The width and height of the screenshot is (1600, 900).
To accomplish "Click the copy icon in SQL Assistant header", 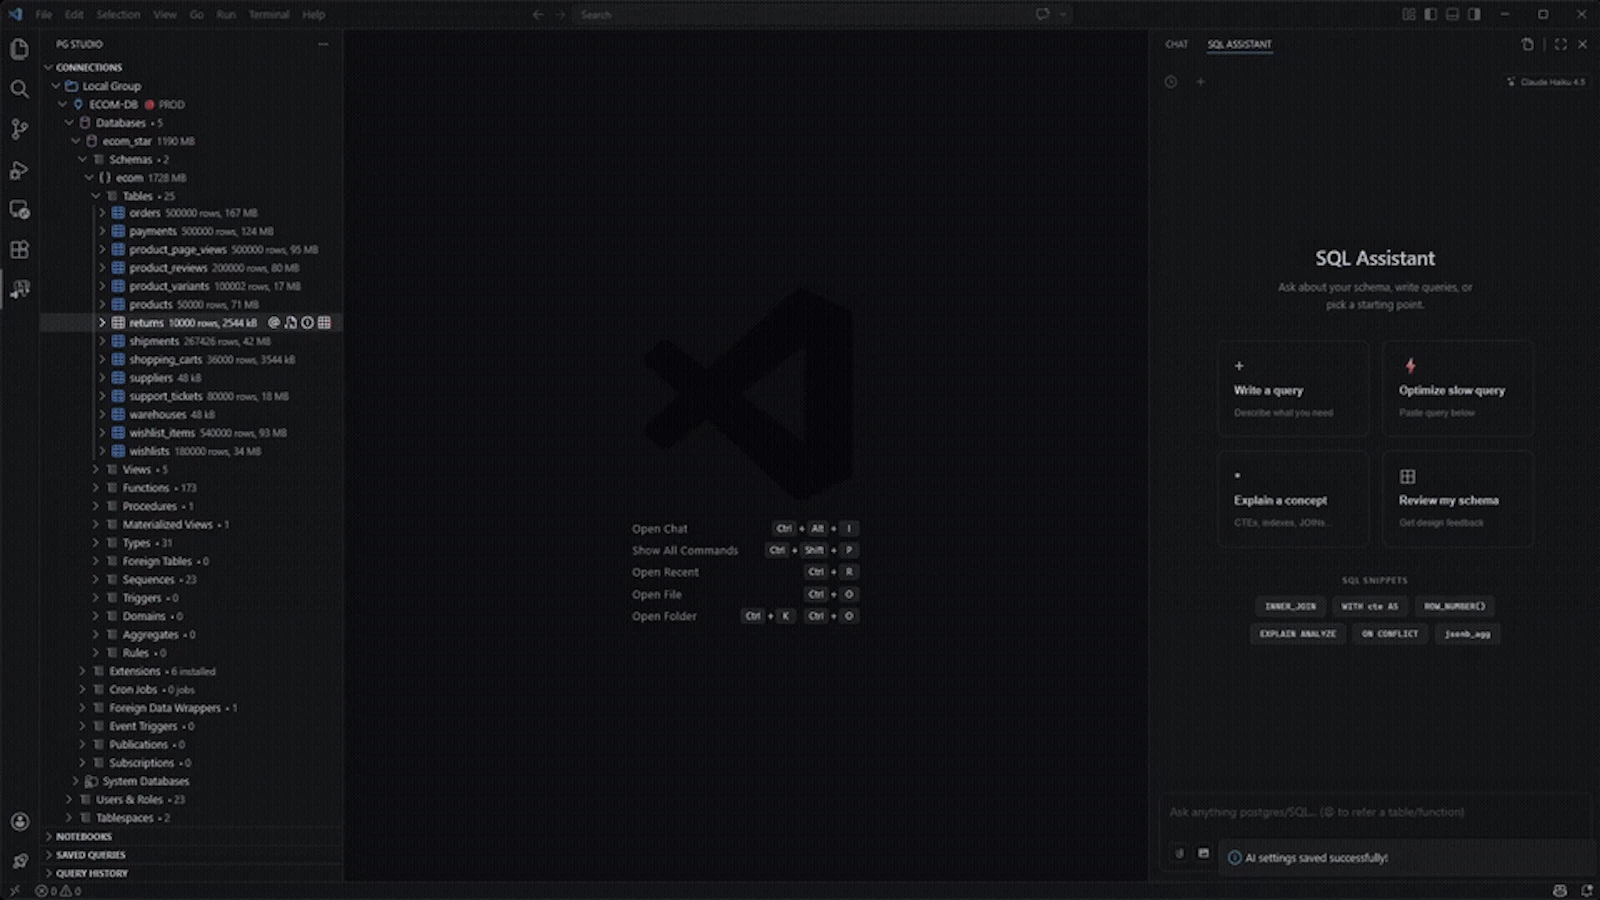I will (x=1527, y=44).
